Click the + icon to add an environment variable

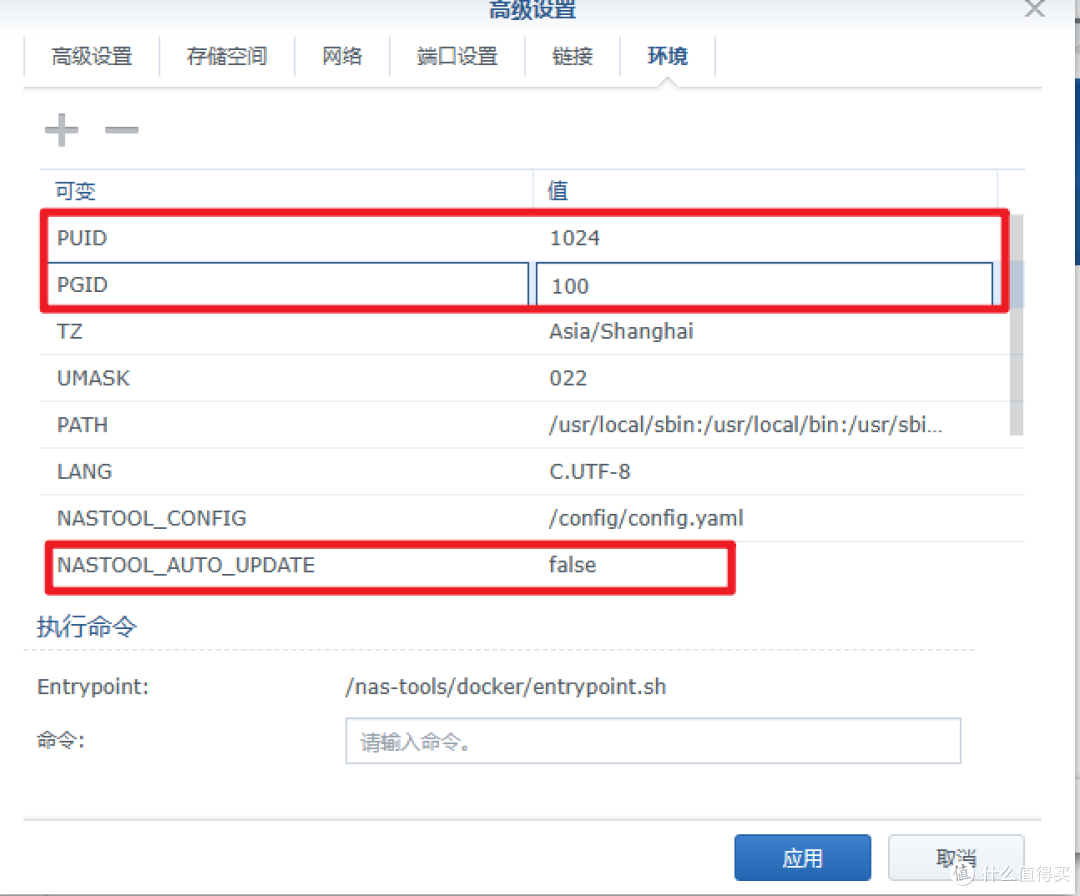coord(61,128)
